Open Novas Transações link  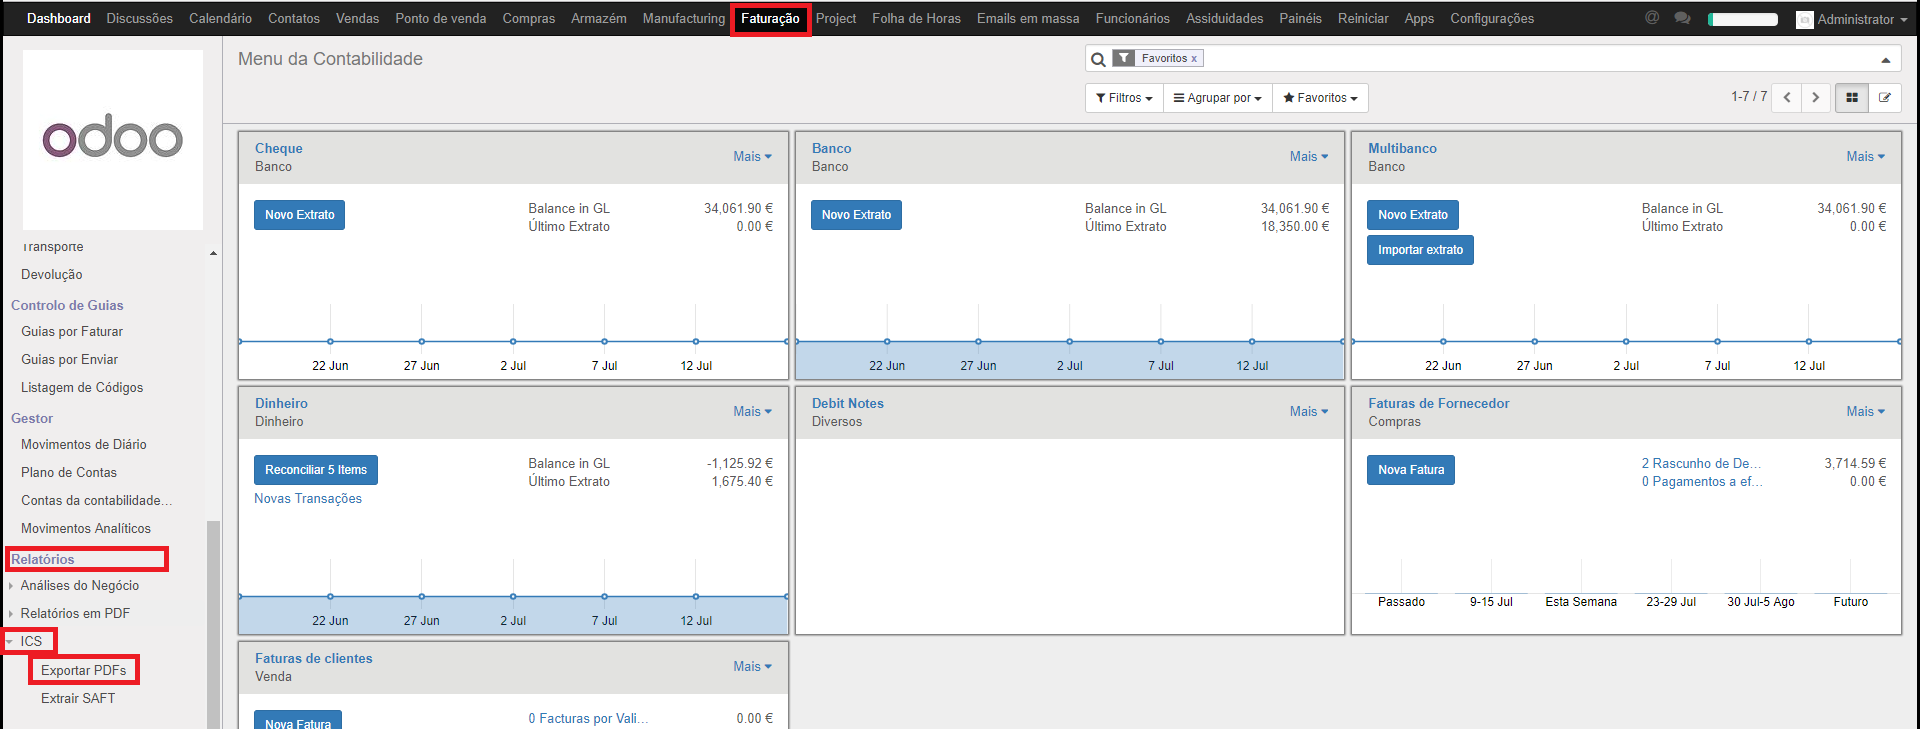pos(308,498)
